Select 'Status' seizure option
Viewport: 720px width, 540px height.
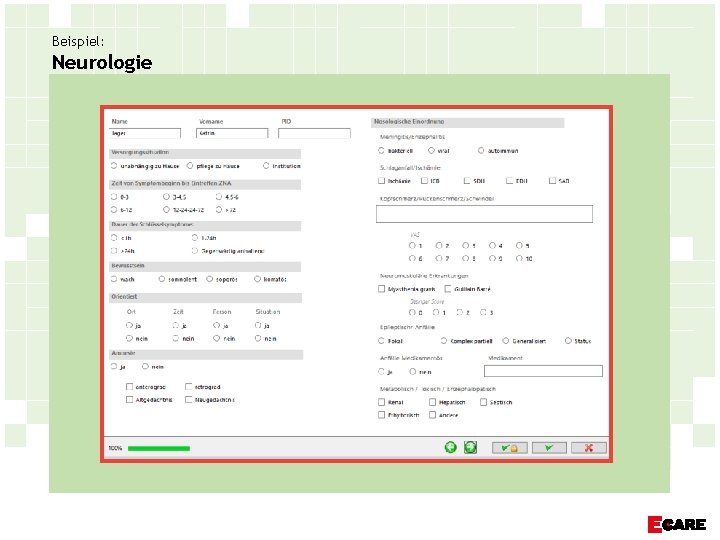point(568,341)
